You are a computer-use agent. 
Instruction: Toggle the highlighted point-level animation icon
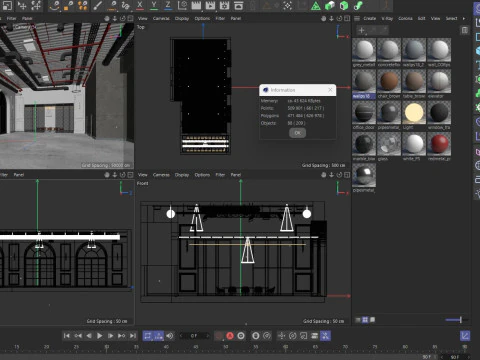(325, 336)
